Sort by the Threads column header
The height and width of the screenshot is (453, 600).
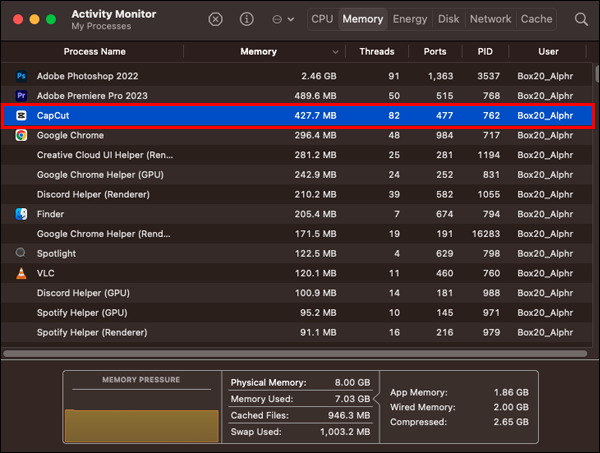coord(377,52)
